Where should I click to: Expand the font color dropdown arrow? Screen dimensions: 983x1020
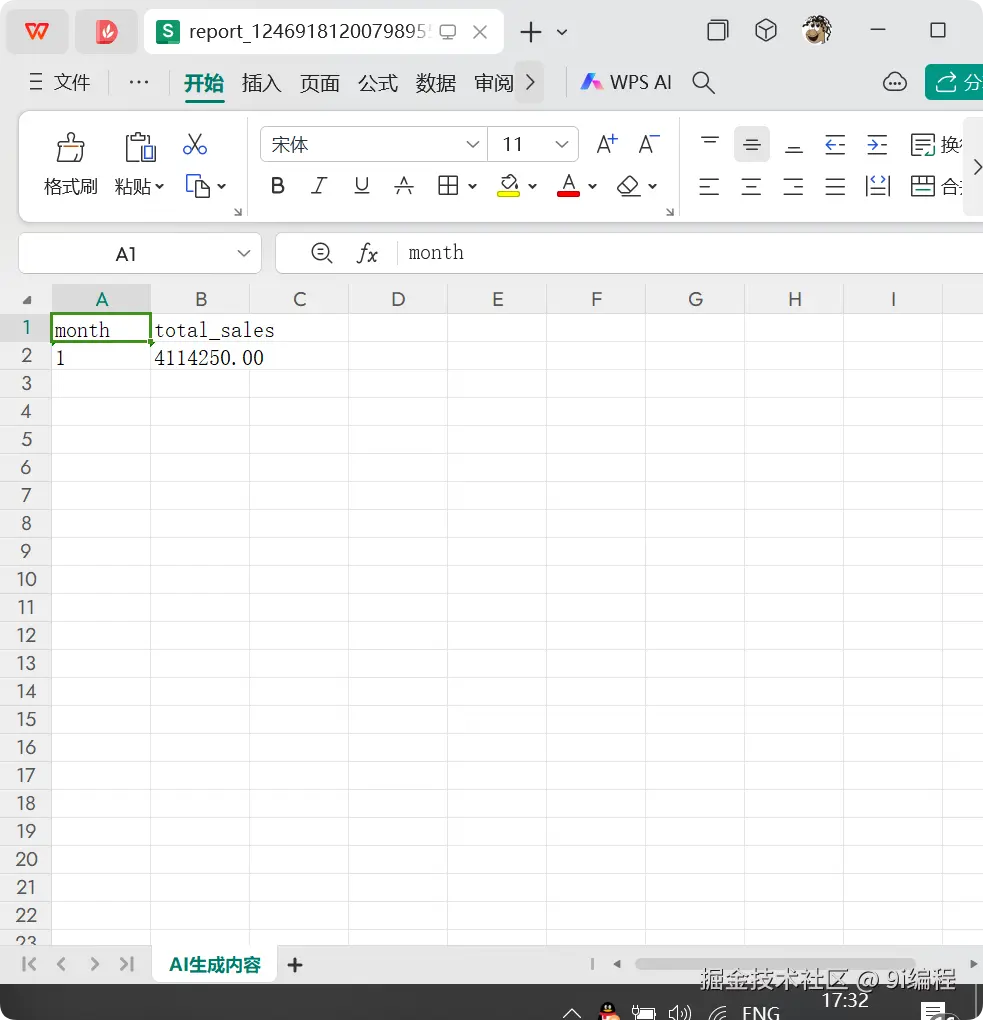[592, 187]
